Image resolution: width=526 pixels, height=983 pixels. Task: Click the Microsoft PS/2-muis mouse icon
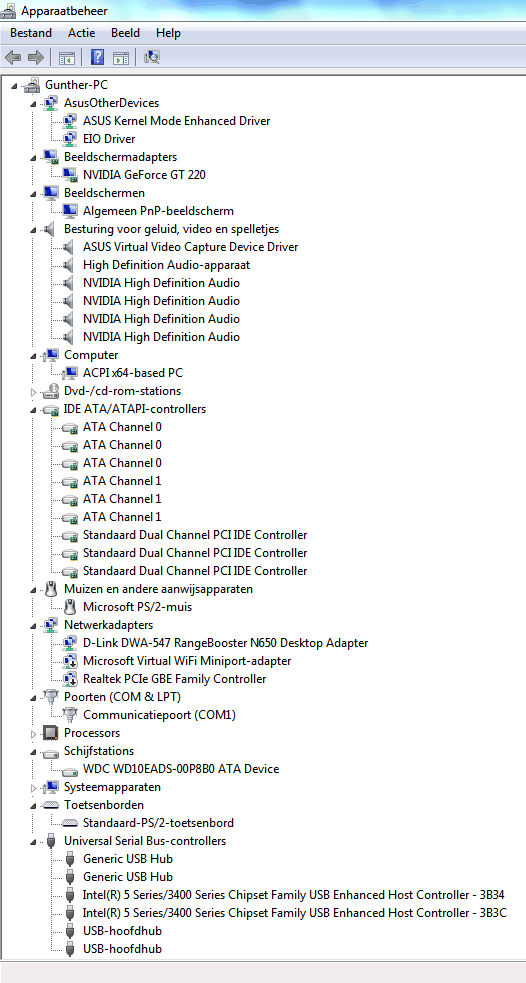coord(70,607)
